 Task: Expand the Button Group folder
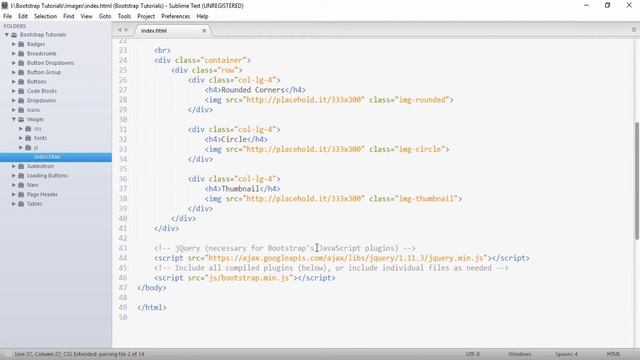[x=14, y=72]
